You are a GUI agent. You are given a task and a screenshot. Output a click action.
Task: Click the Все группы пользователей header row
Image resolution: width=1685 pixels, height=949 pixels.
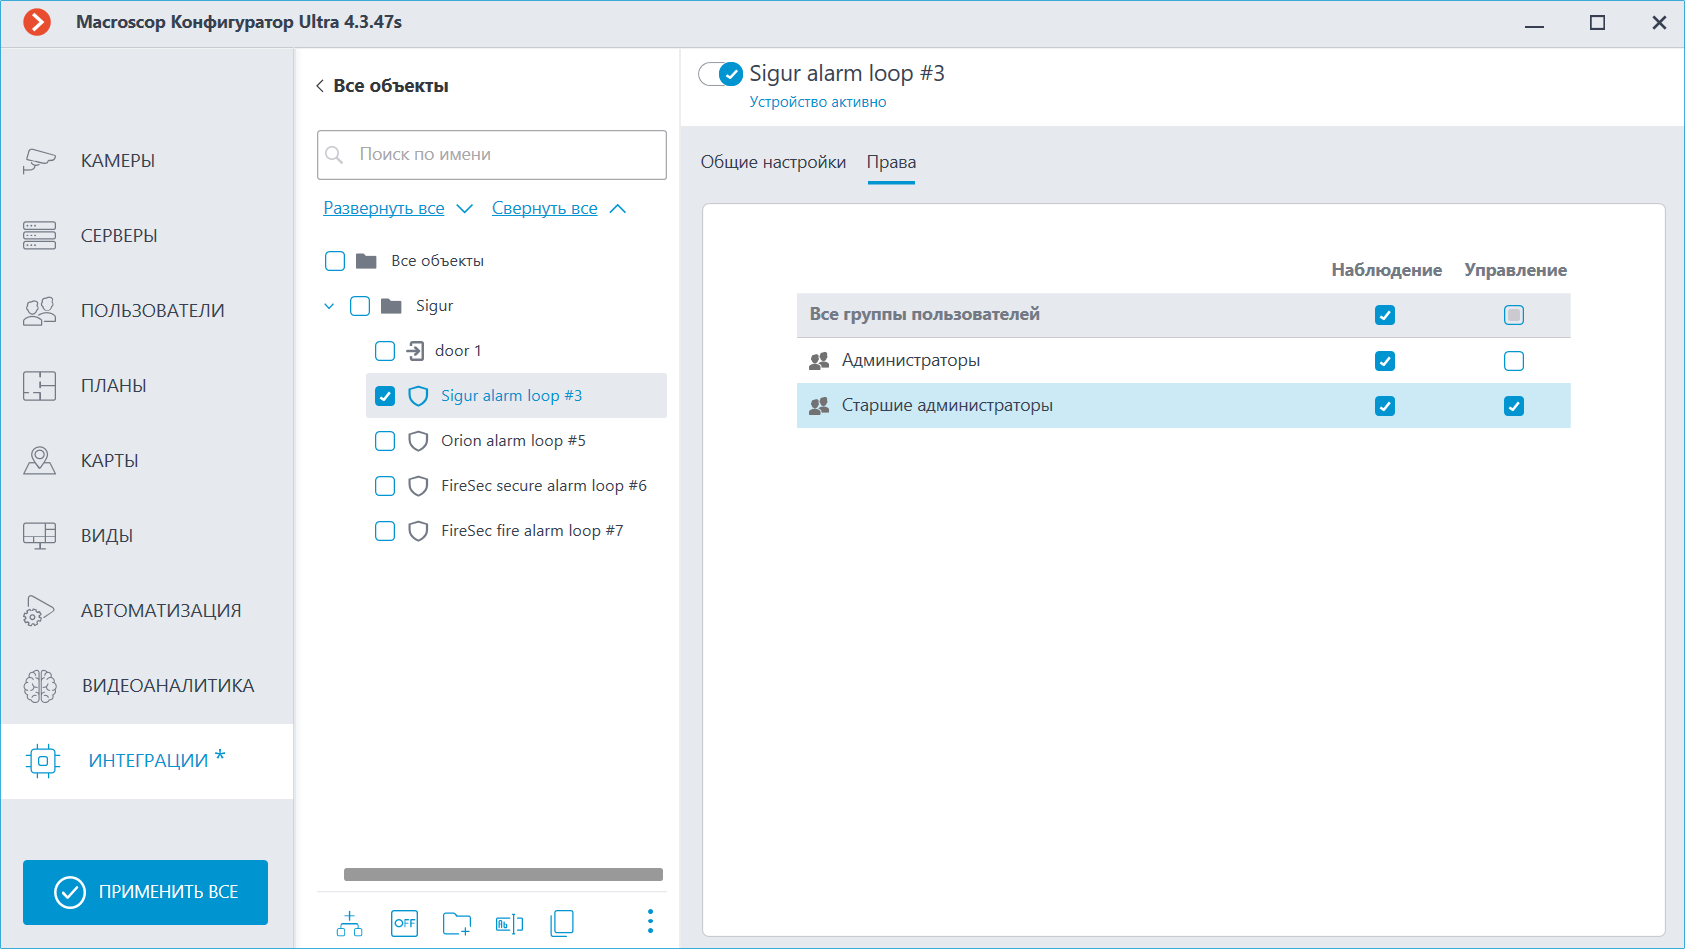[1184, 315]
